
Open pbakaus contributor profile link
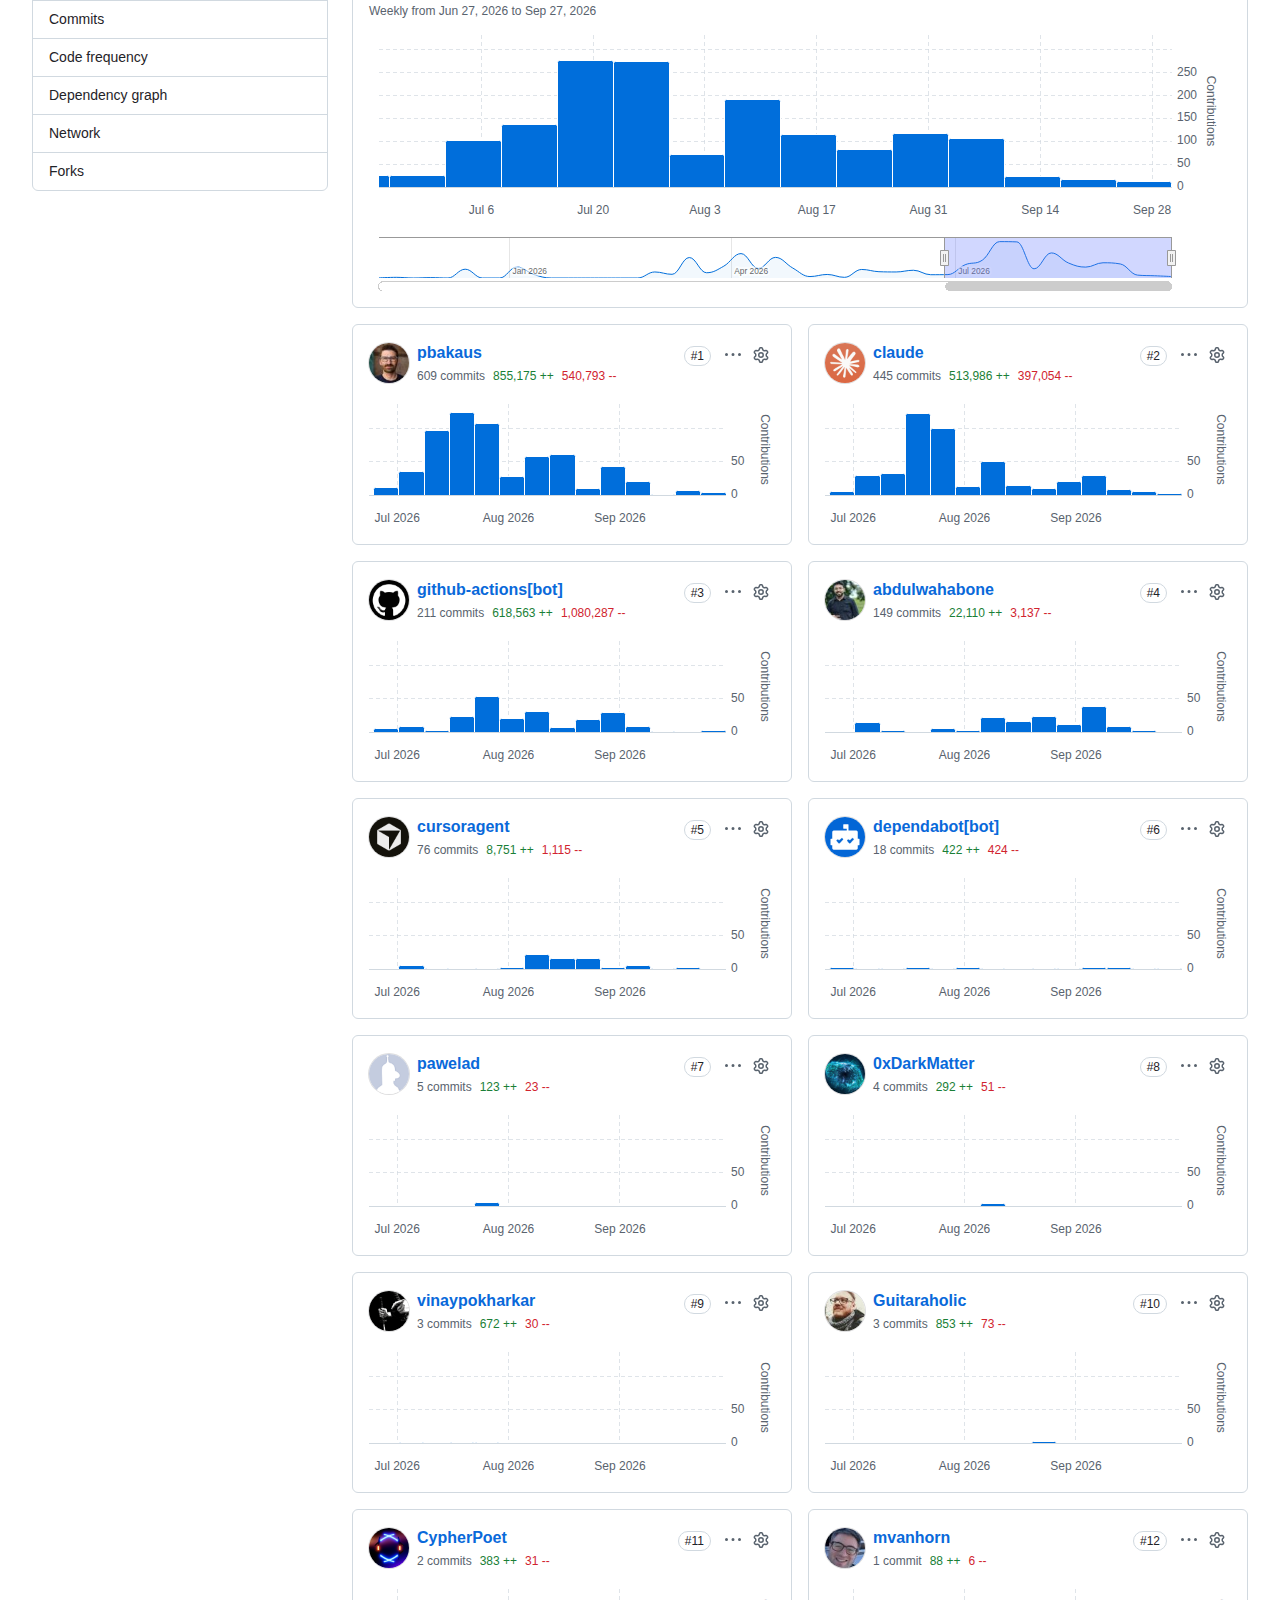pos(449,353)
